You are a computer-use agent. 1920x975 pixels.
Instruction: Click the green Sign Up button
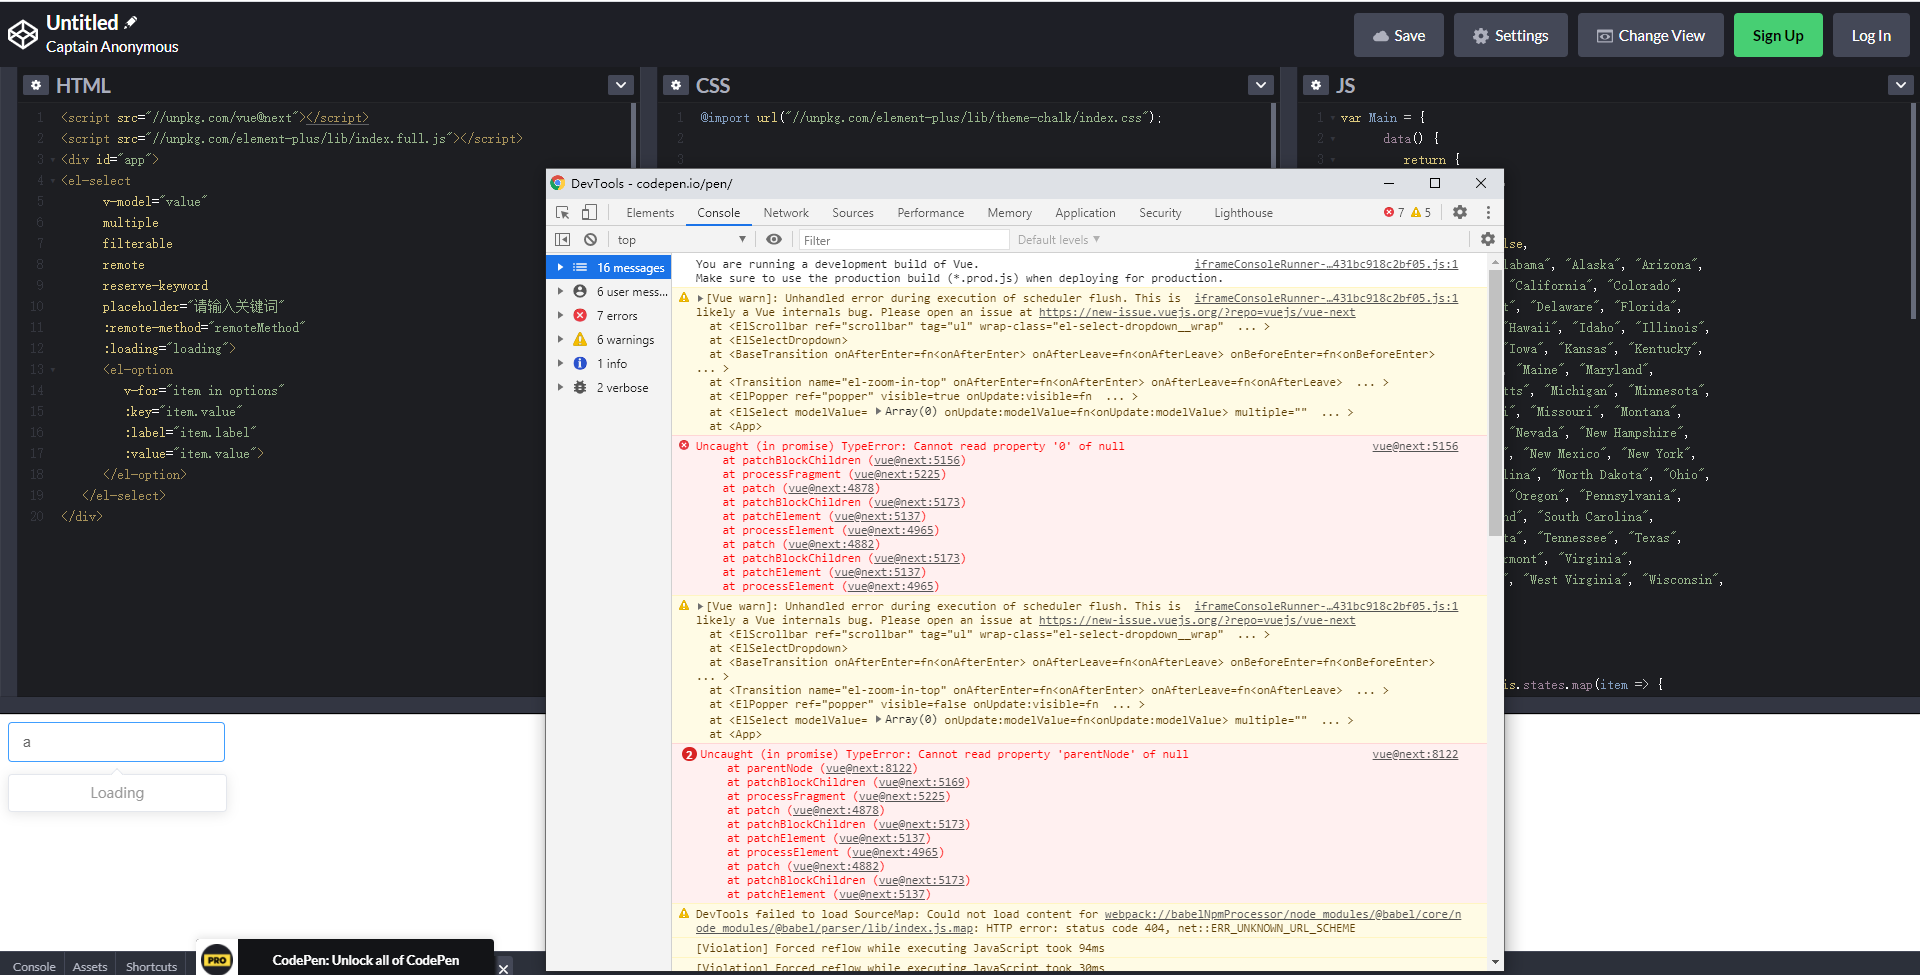1778,35
